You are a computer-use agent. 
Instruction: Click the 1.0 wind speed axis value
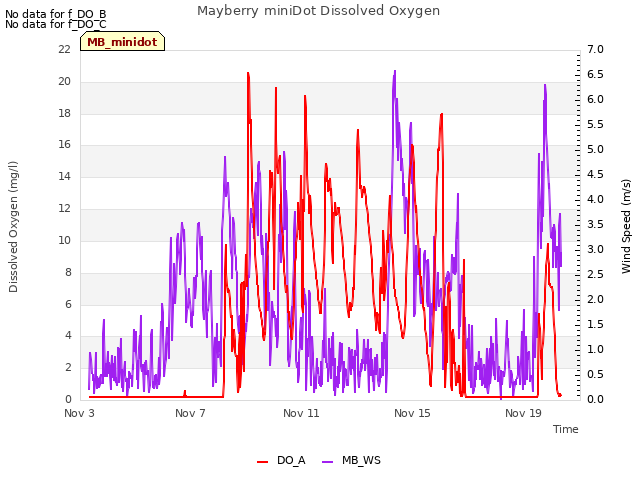(x=595, y=349)
